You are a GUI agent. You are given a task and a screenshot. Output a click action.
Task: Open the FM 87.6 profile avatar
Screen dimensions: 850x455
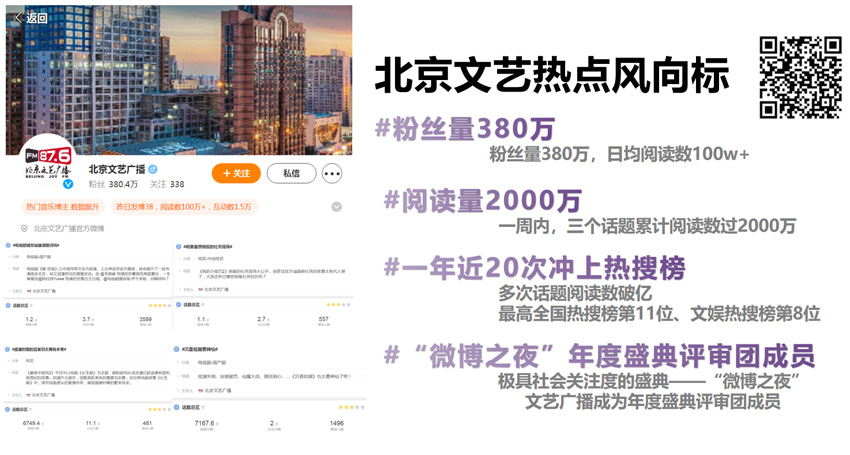48,163
